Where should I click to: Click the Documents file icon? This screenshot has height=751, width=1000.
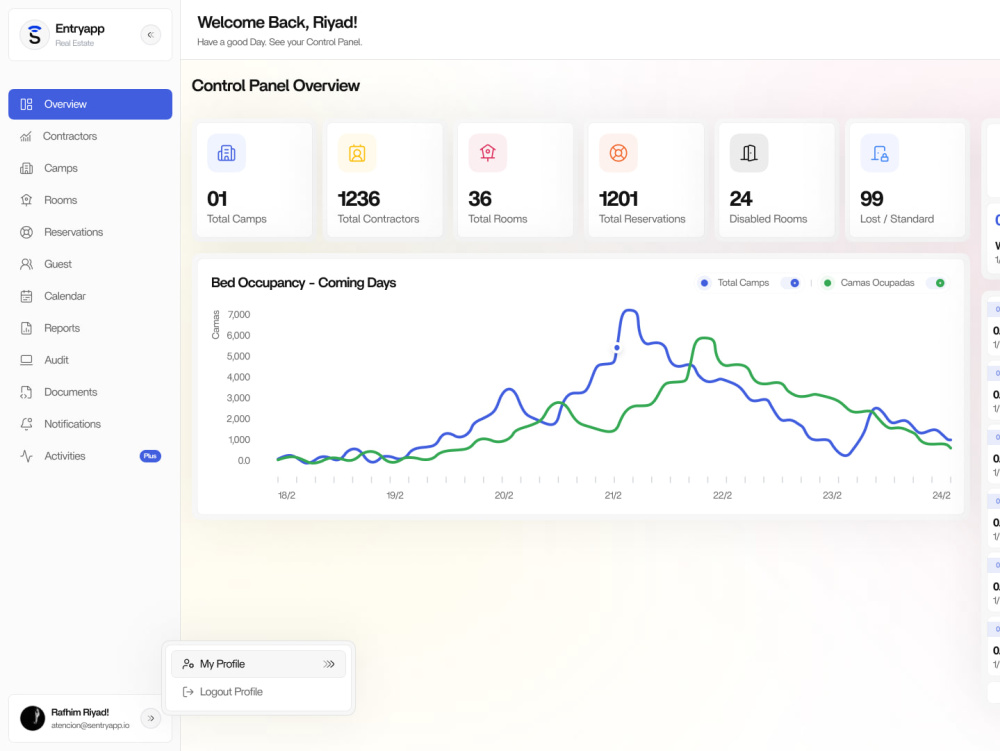pyautogui.click(x=26, y=392)
